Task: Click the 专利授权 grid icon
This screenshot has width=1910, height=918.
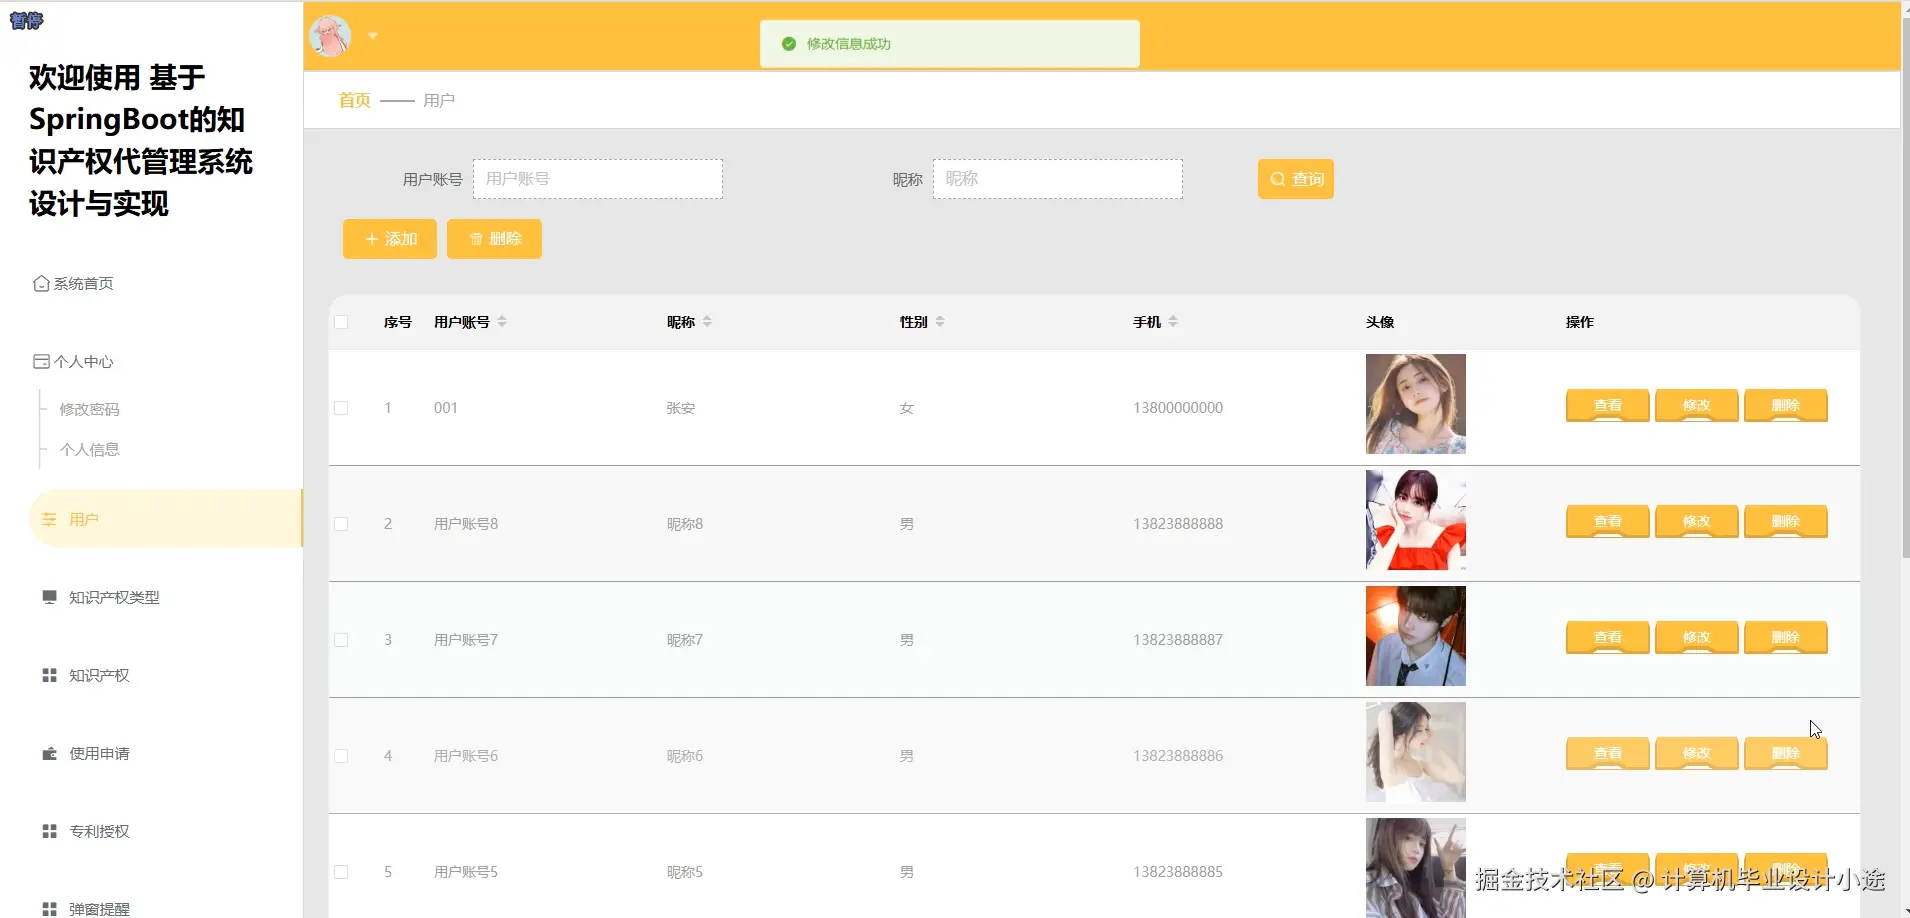Action: point(49,832)
